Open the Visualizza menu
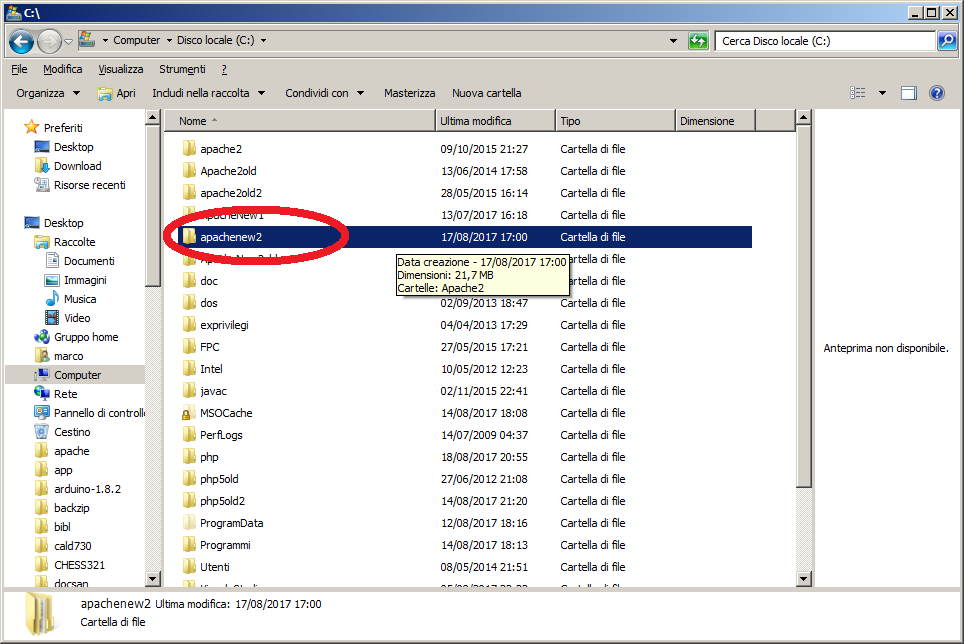The image size is (964, 644). tap(120, 69)
